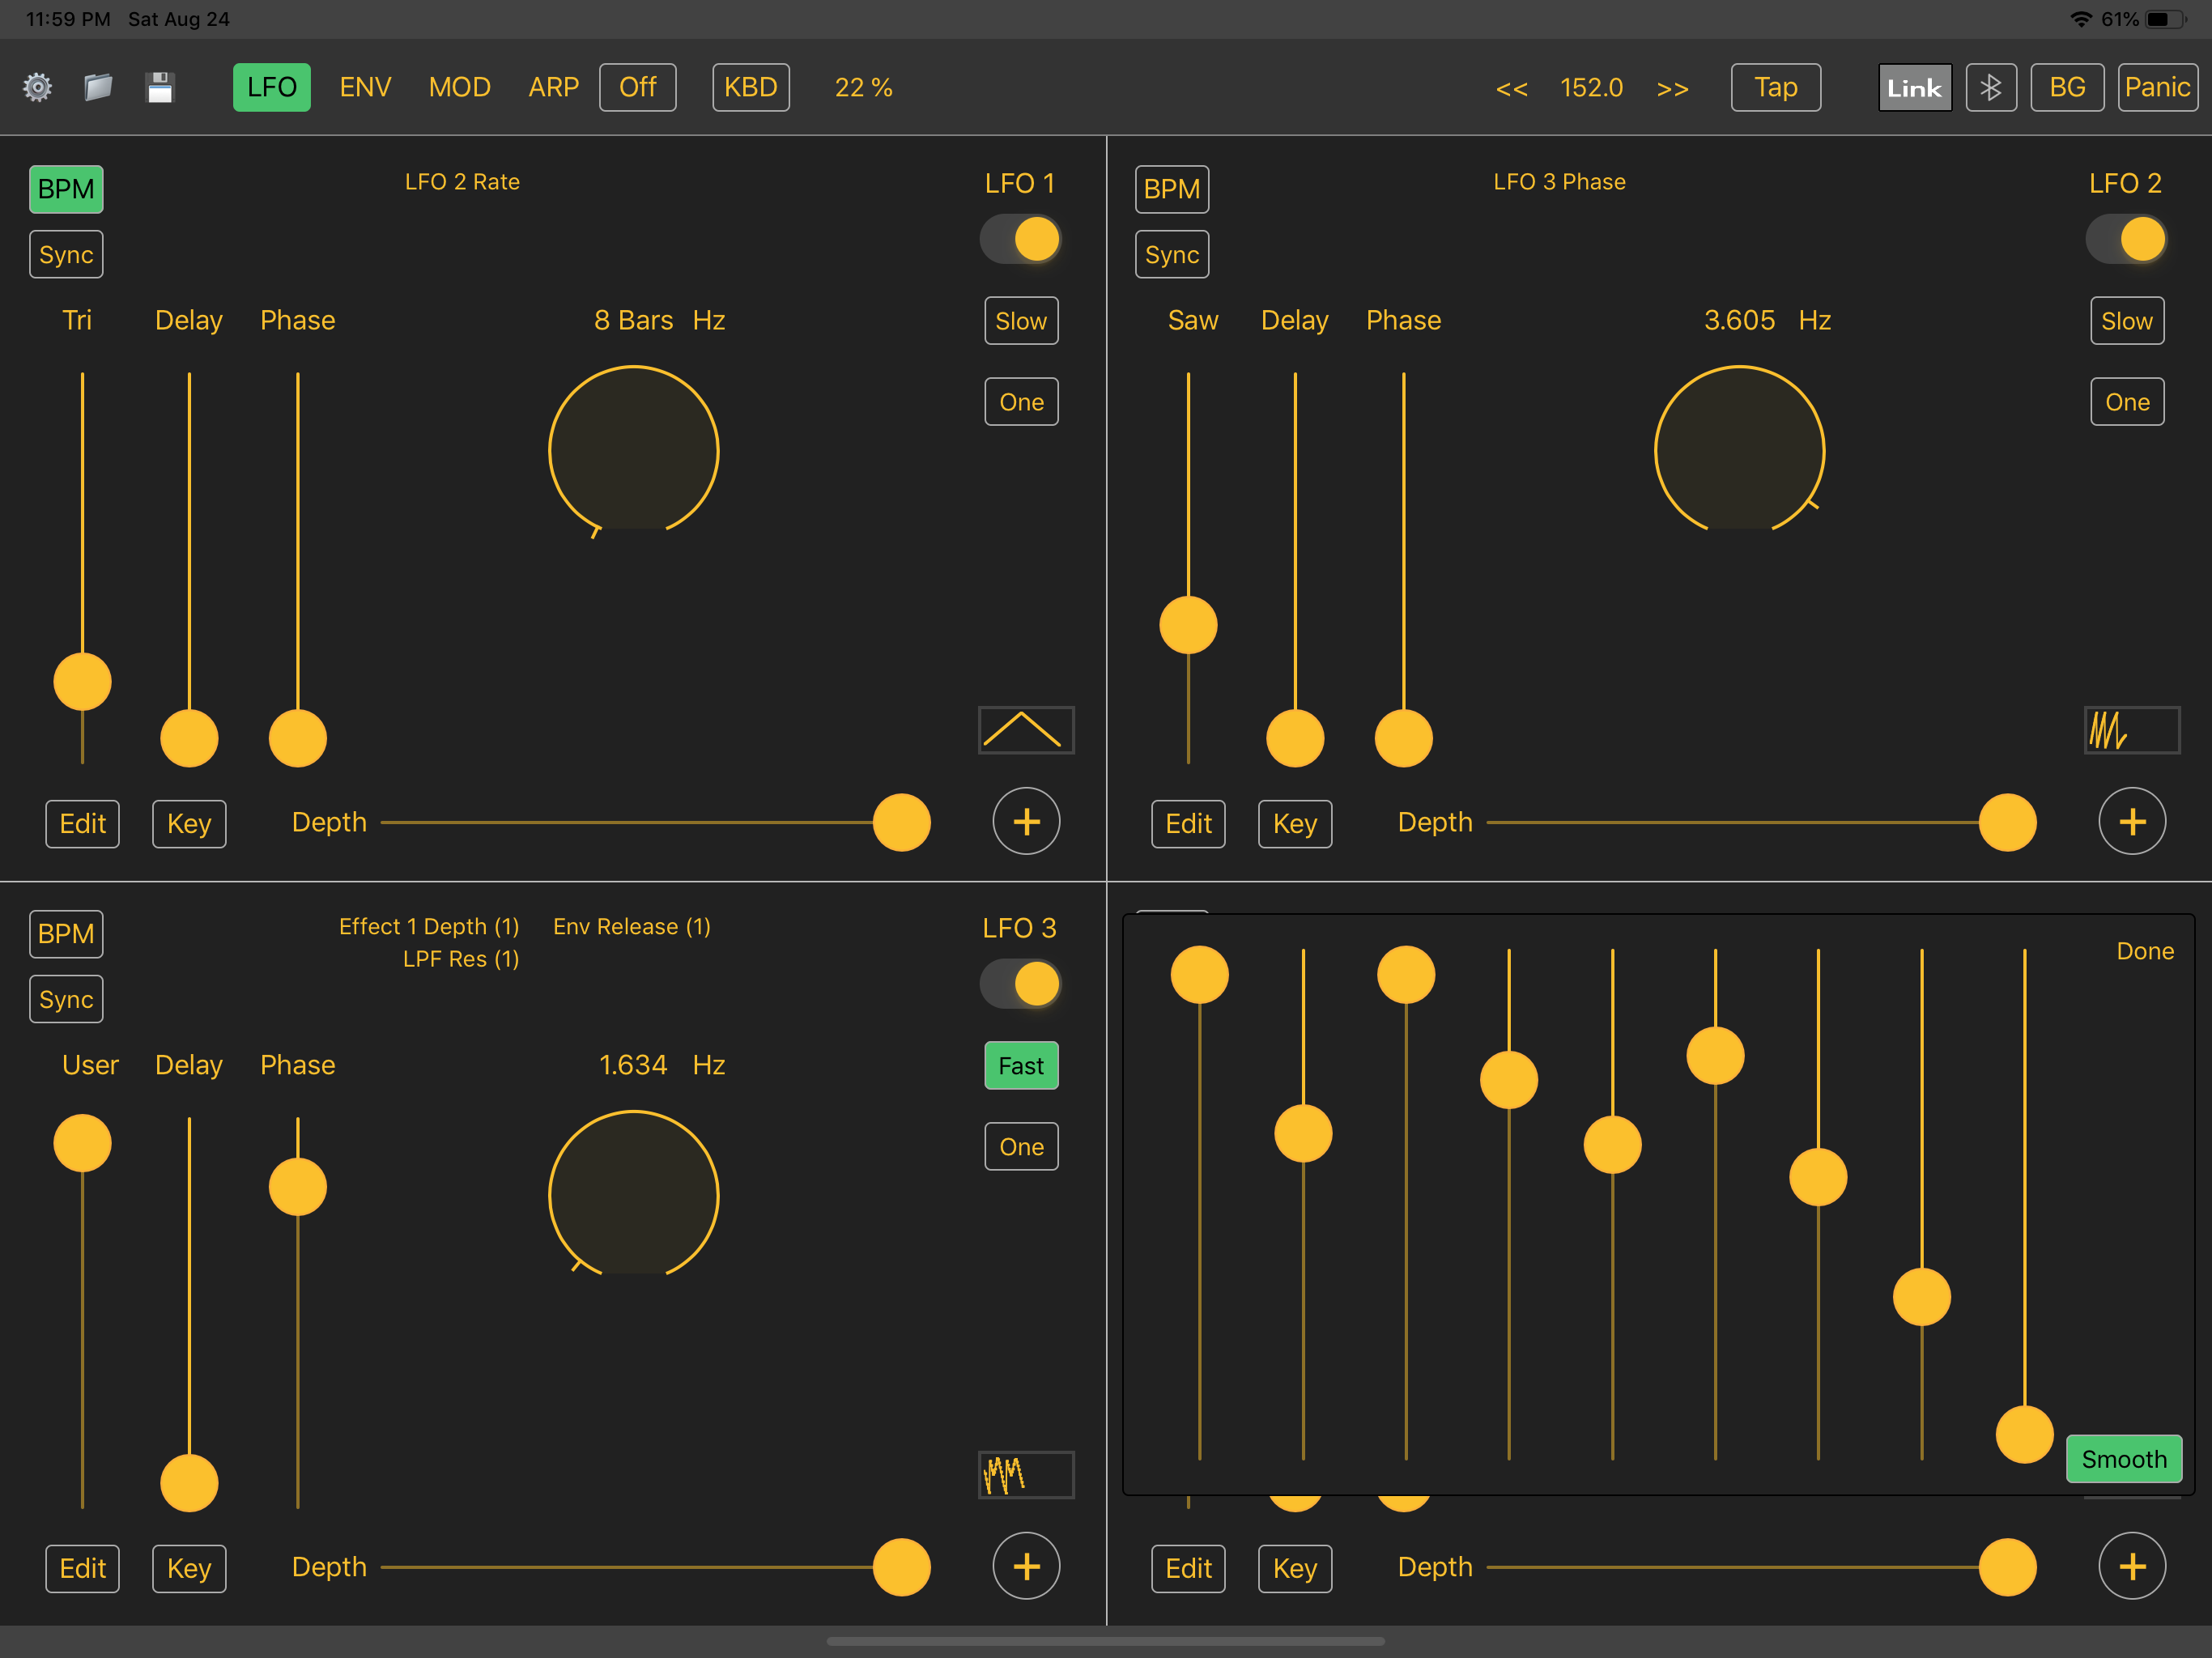Switch to the ENV tab

click(x=365, y=88)
